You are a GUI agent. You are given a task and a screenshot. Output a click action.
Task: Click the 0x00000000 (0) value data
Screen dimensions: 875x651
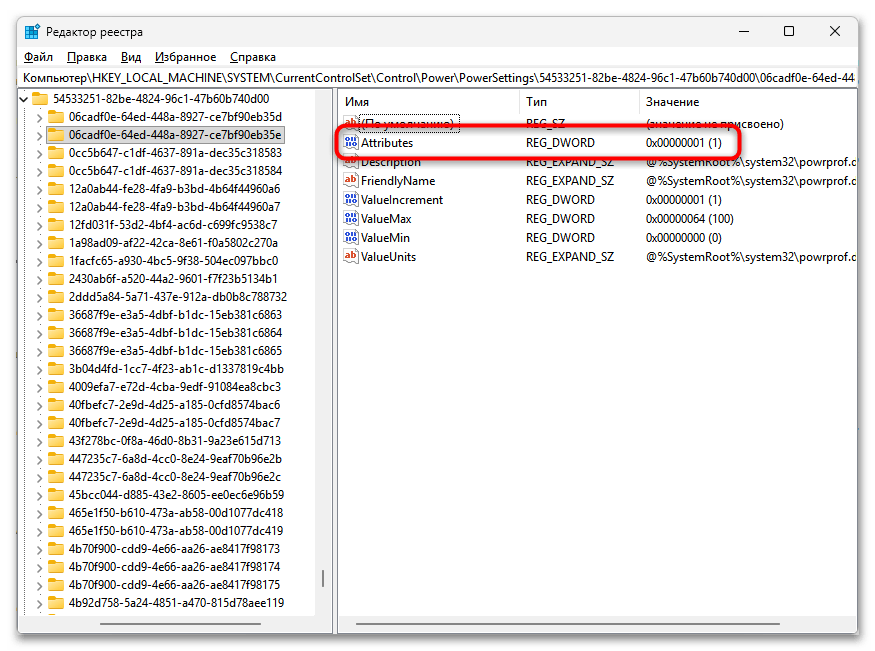(x=684, y=238)
